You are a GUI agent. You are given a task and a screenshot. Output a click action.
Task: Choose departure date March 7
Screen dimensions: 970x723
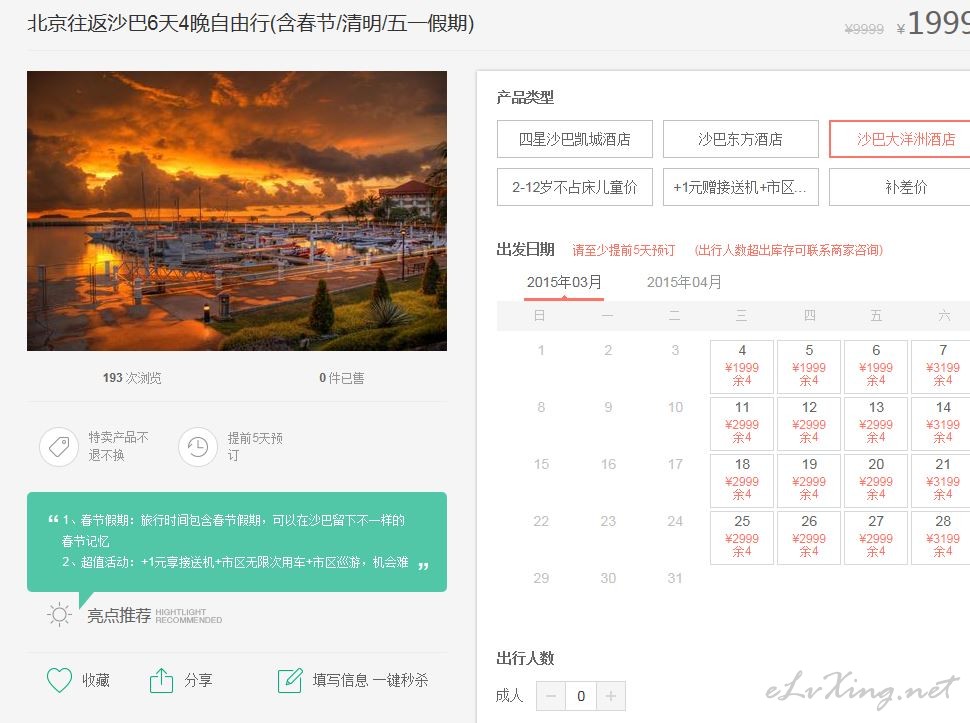[x=941, y=367]
